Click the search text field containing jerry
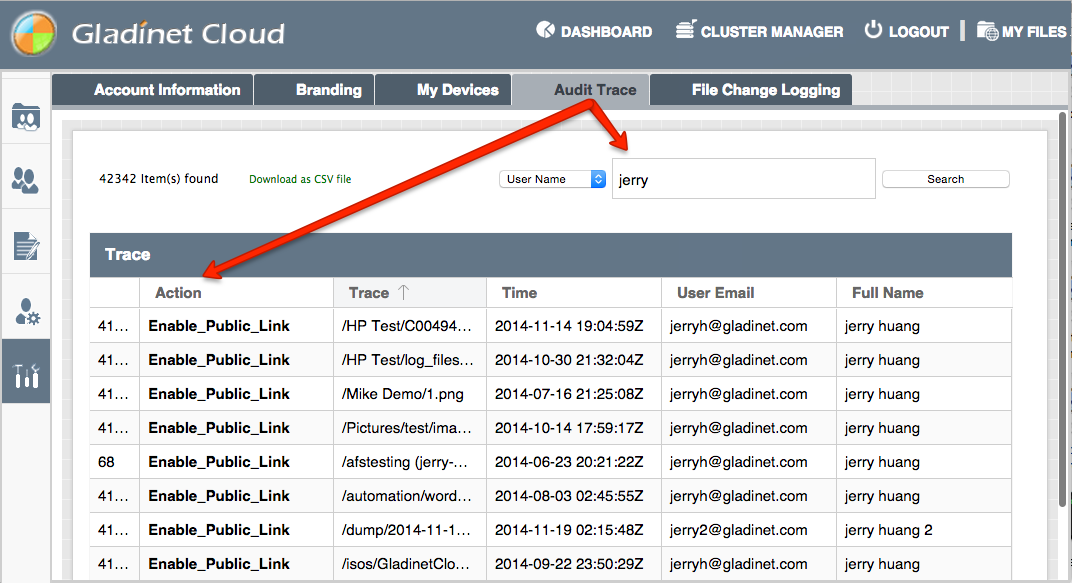Viewport: 1072px width, 583px height. click(x=744, y=179)
